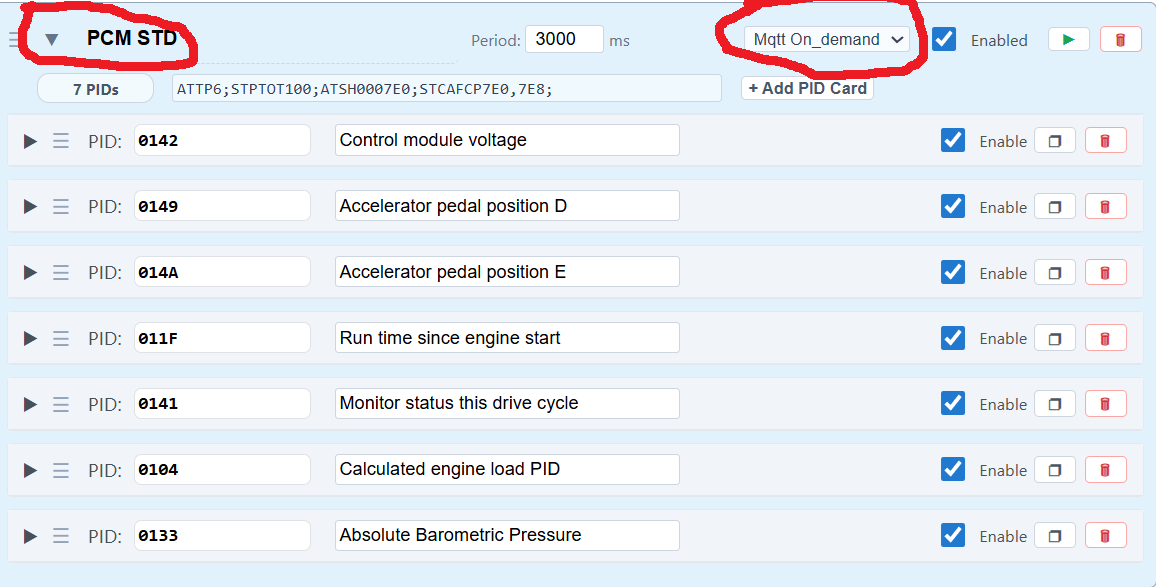Grab the drag handle of PID 0149 row
The height and width of the screenshot is (587, 1156).
tap(60, 206)
